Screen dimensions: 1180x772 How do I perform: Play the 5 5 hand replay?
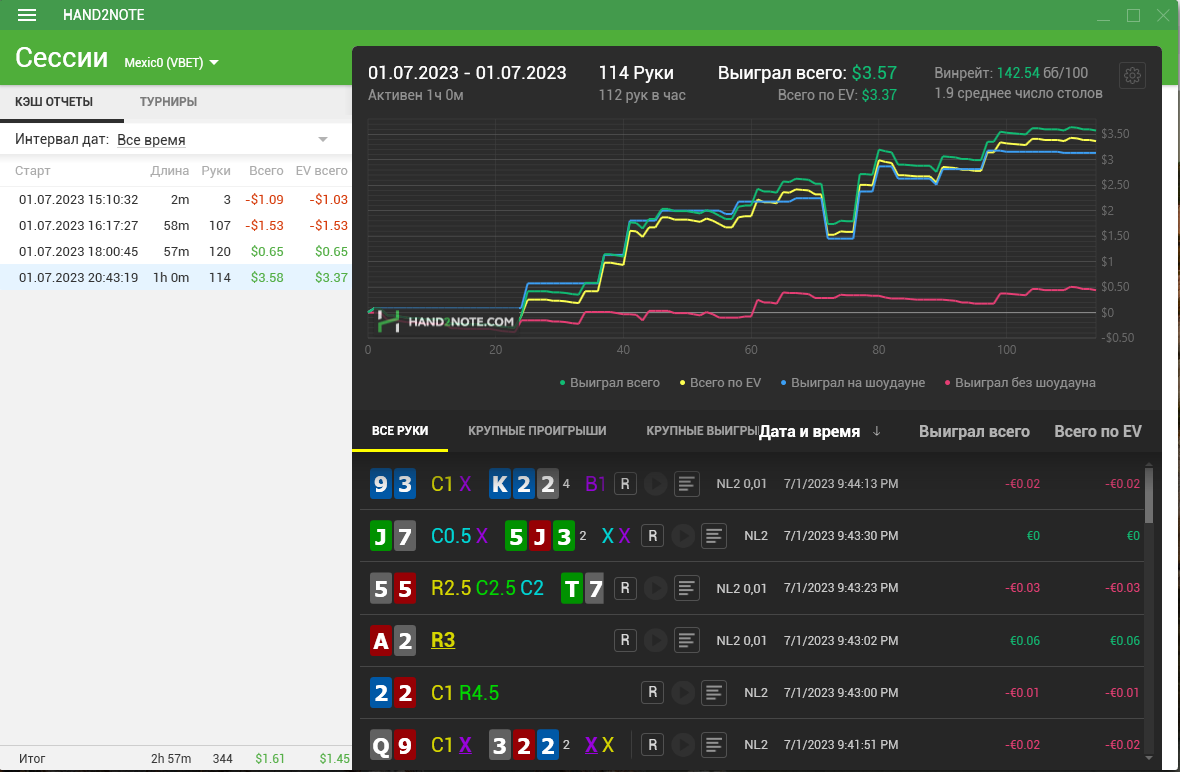click(x=655, y=588)
